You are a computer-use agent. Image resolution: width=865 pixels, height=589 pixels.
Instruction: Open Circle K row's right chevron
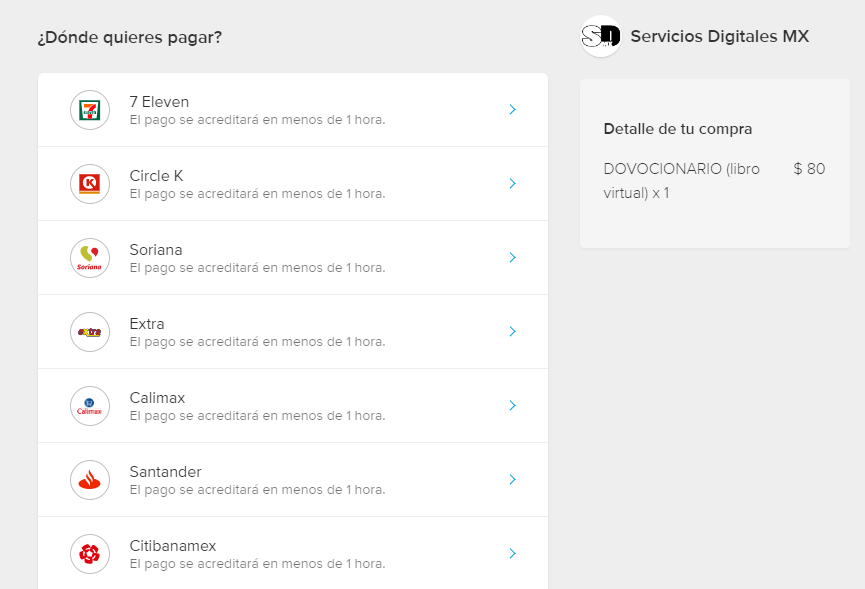coord(512,184)
